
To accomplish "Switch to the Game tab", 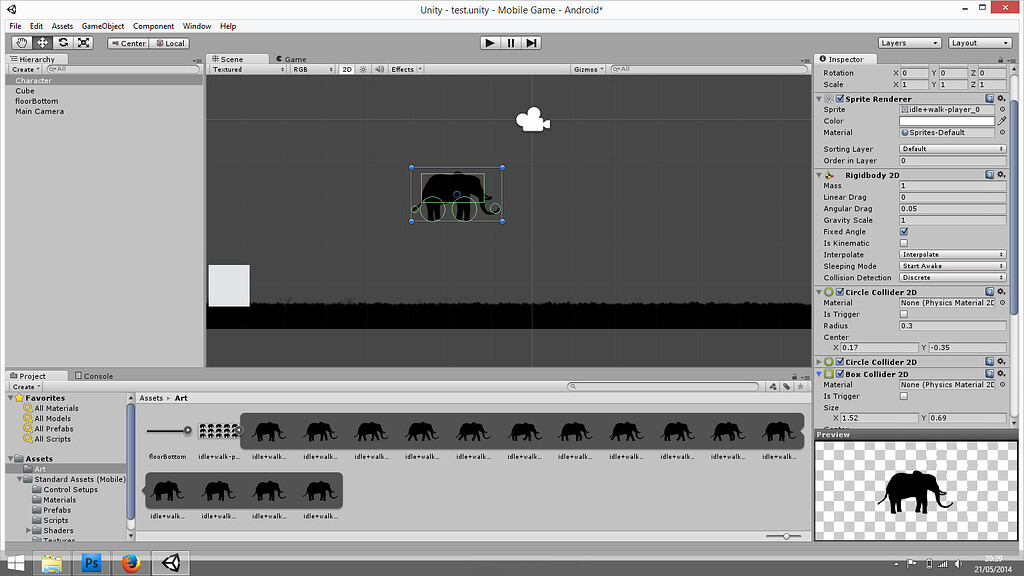I will [x=290, y=58].
